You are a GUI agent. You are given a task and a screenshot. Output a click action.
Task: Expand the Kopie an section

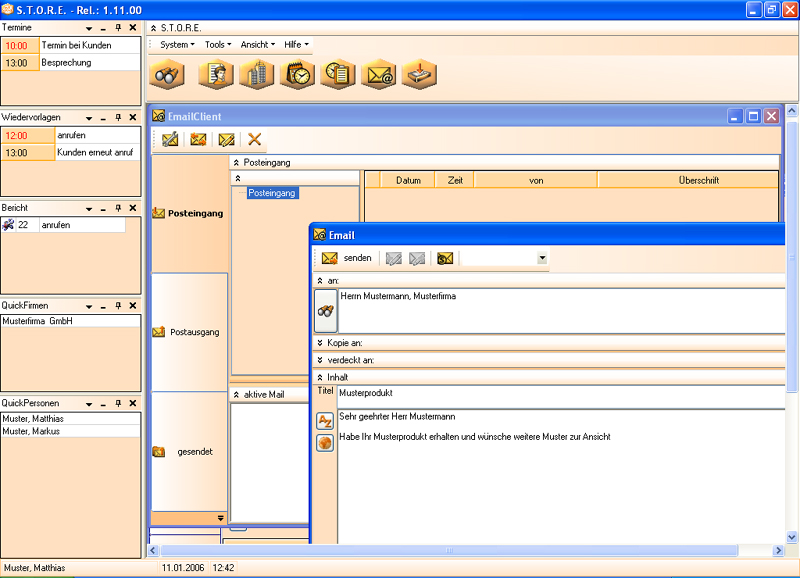[x=320, y=343]
